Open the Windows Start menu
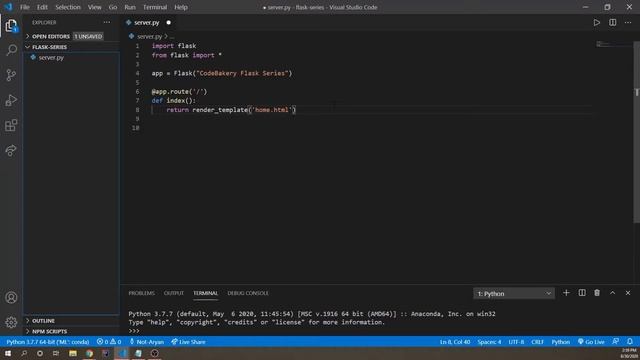Image resolution: width=640 pixels, height=360 pixels. coord(8,353)
